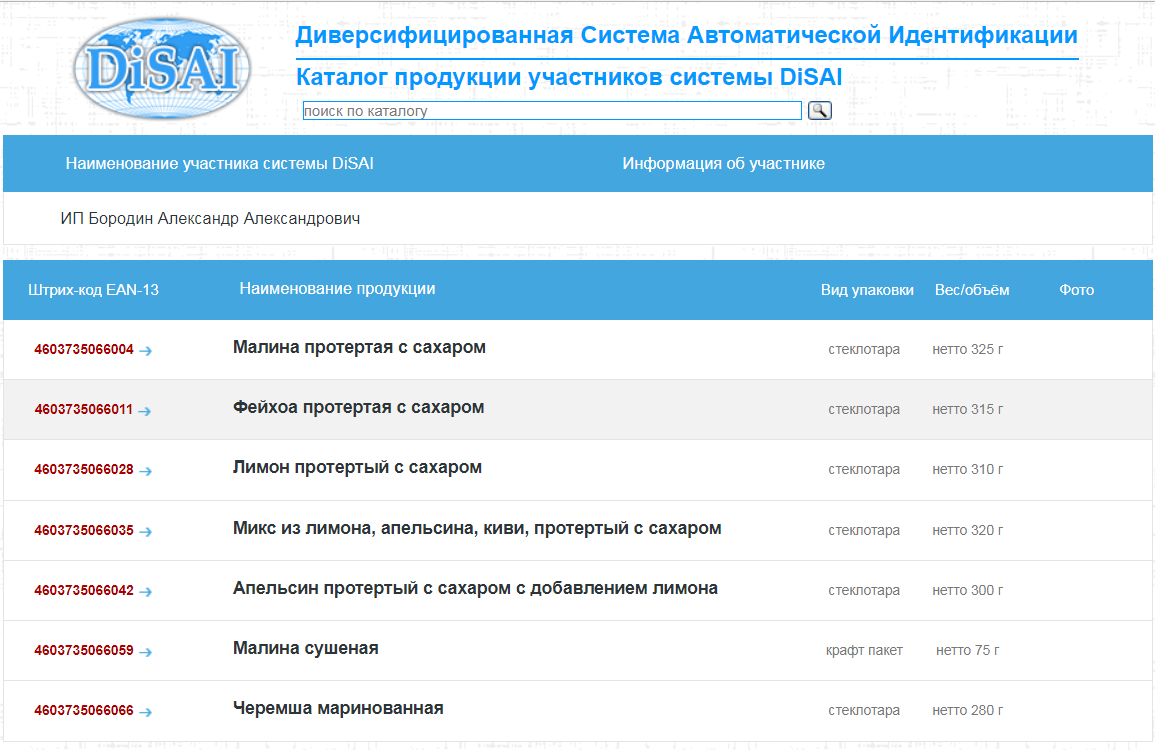Click the Штрих-код EAN-13 column header
1155x750 pixels.
pyautogui.click(x=94, y=290)
